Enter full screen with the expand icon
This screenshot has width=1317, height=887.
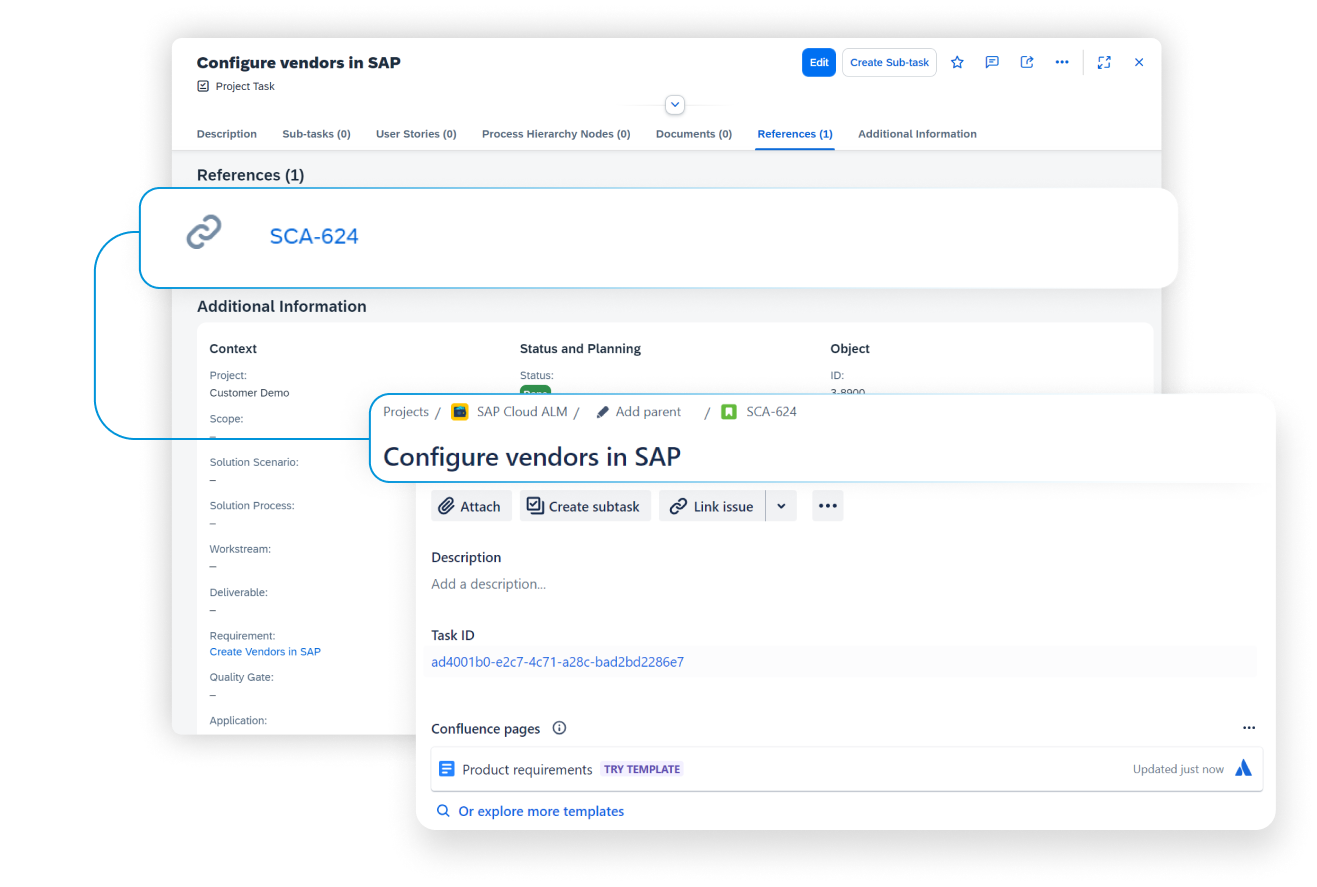click(x=1104, y=62)
